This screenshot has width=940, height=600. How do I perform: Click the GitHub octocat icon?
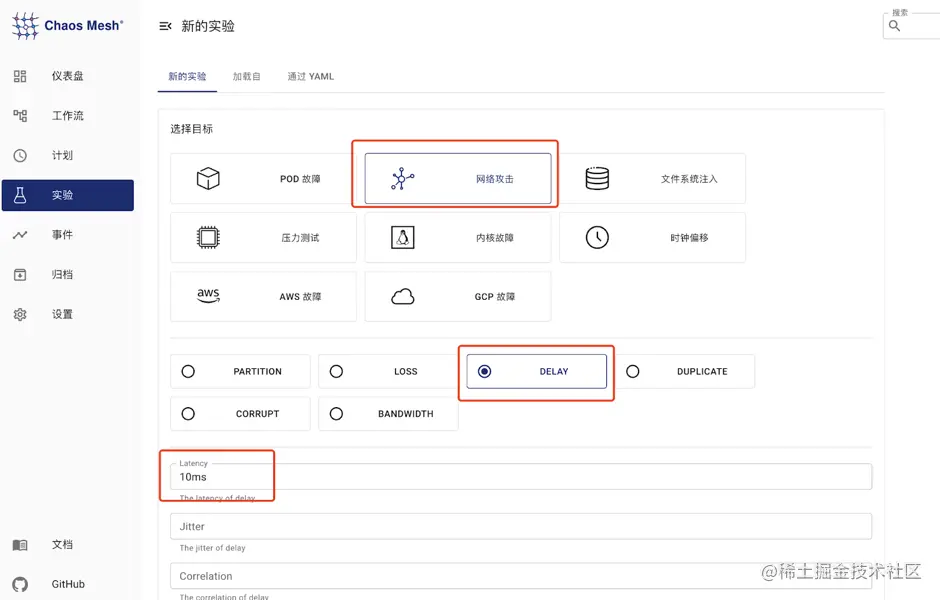point(20,584)
